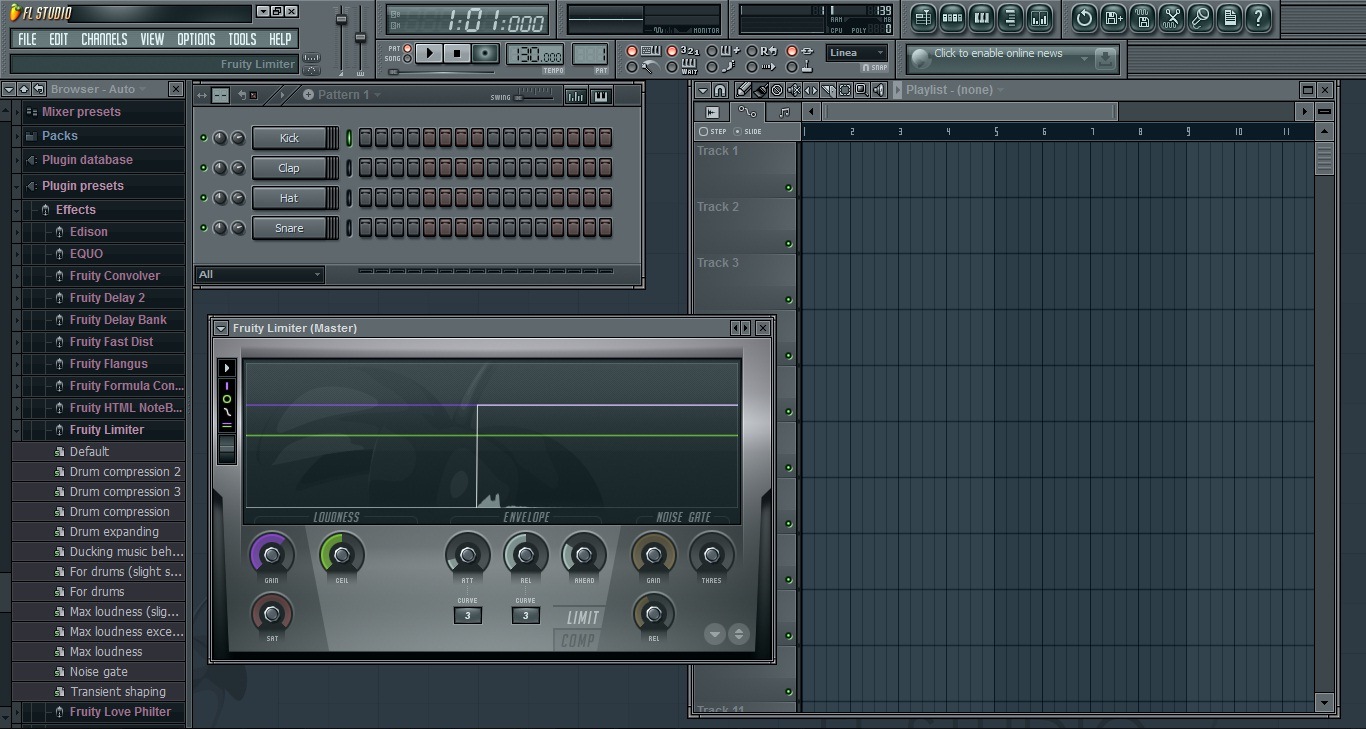
Task: Open the CHANNELS menu
Action: pos(104,39)
